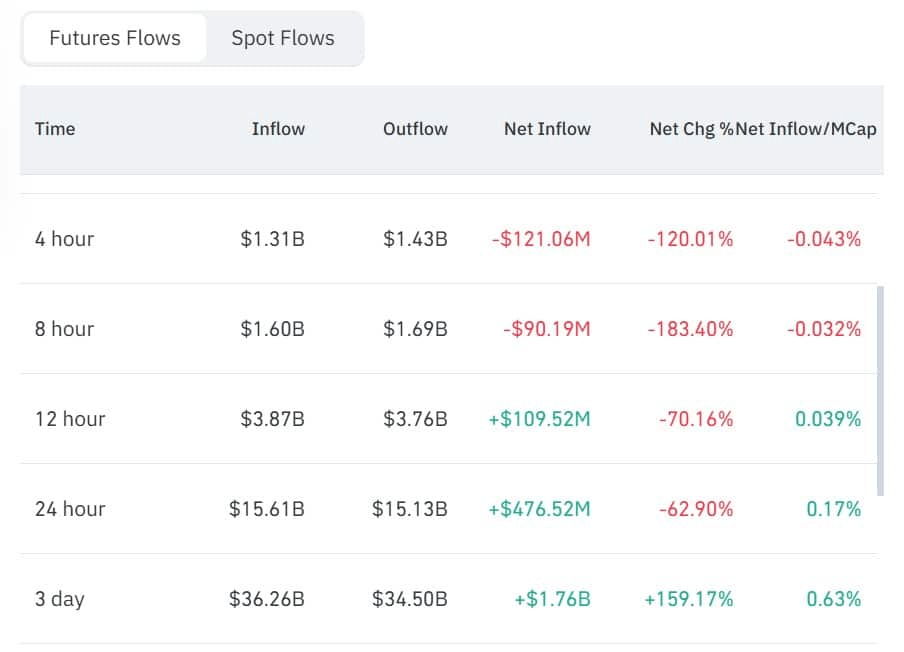Select the 24 hour row label
The height and width of the screenshot is (652, 904).
click(x=69, y=509)
